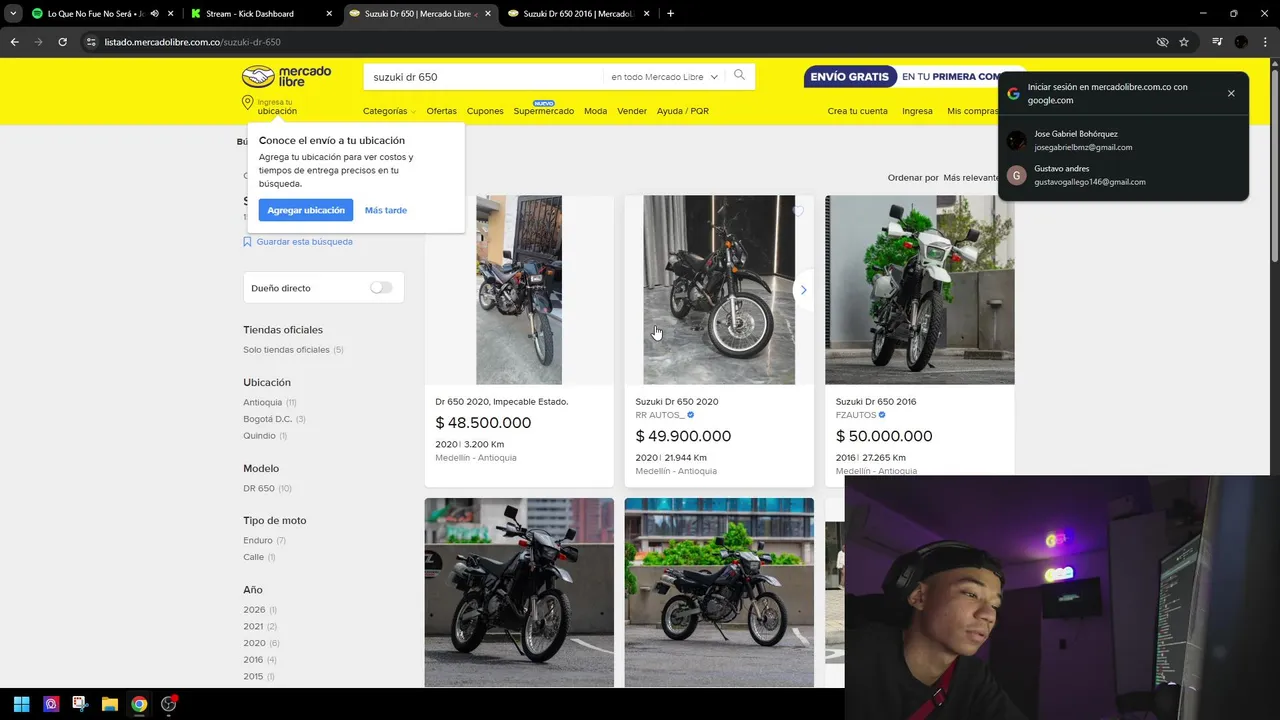
Task: Filter location by Bogotá D.C.
Action: click(x=274, y=419)
